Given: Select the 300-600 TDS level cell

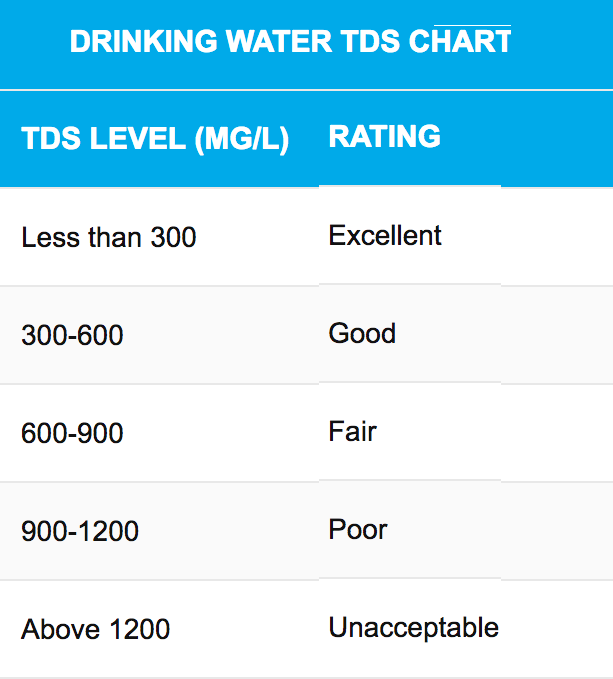Looking at the screenshot, I should (72, 335).
